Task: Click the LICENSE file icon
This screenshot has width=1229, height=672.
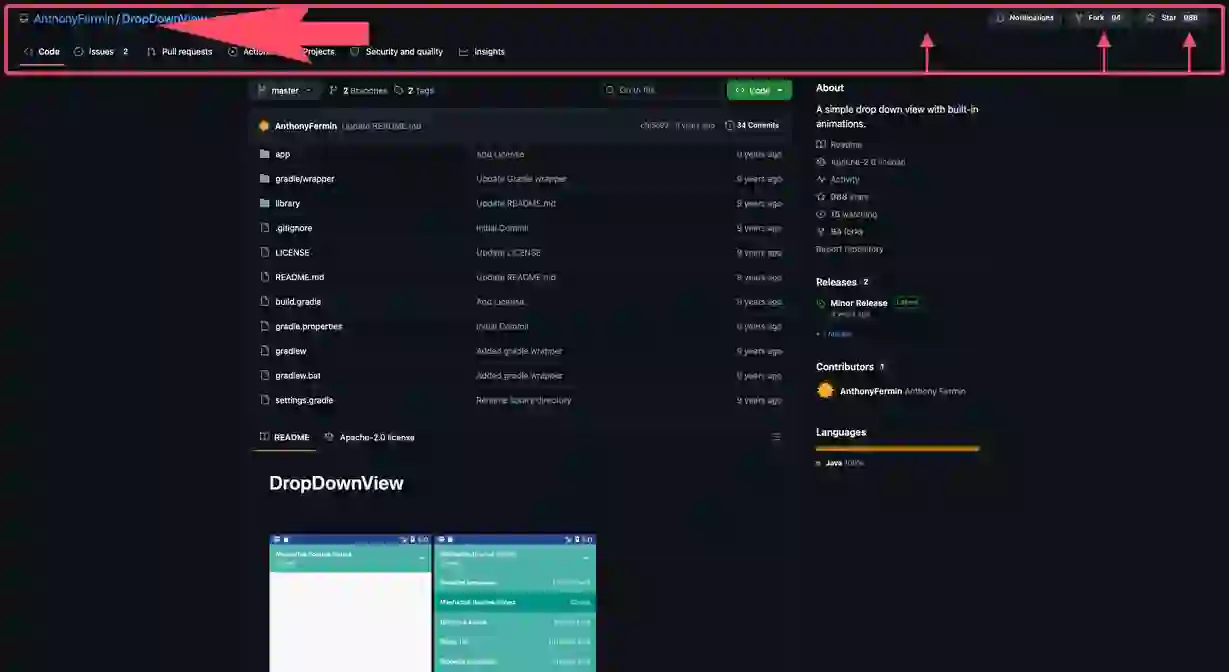Action: click(265, 253)
